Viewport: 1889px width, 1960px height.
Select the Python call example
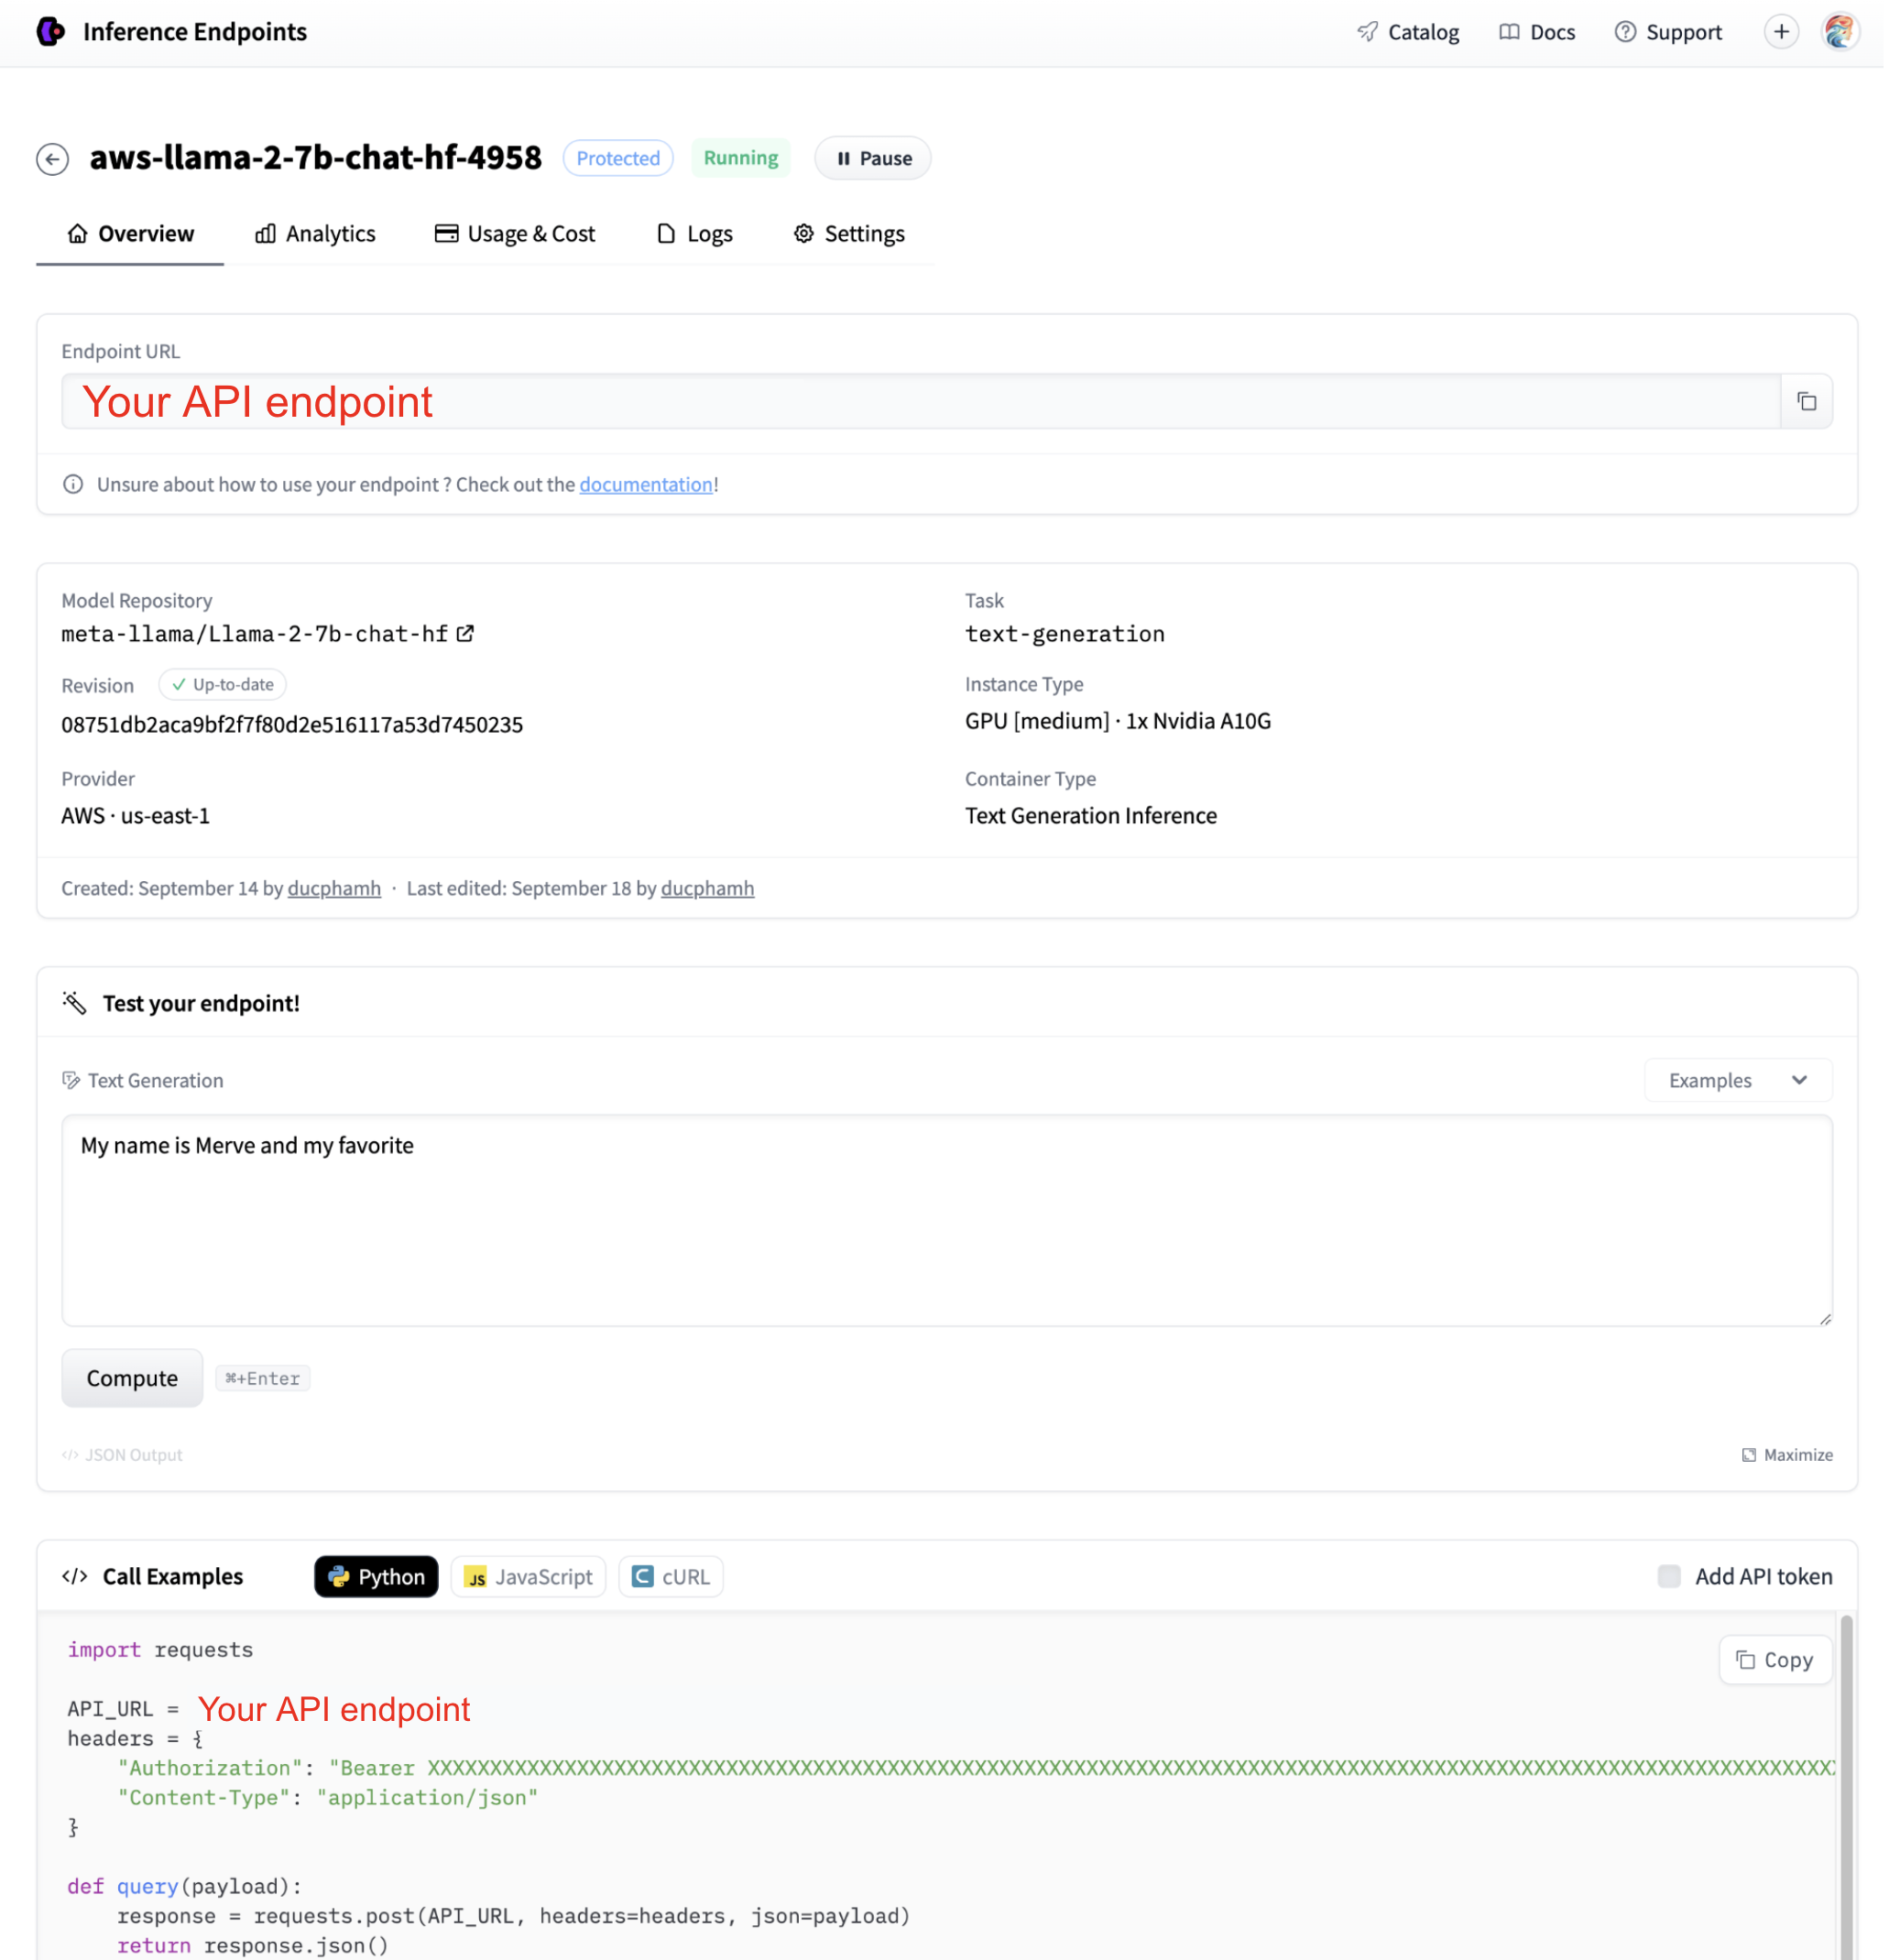point(376,1576)
